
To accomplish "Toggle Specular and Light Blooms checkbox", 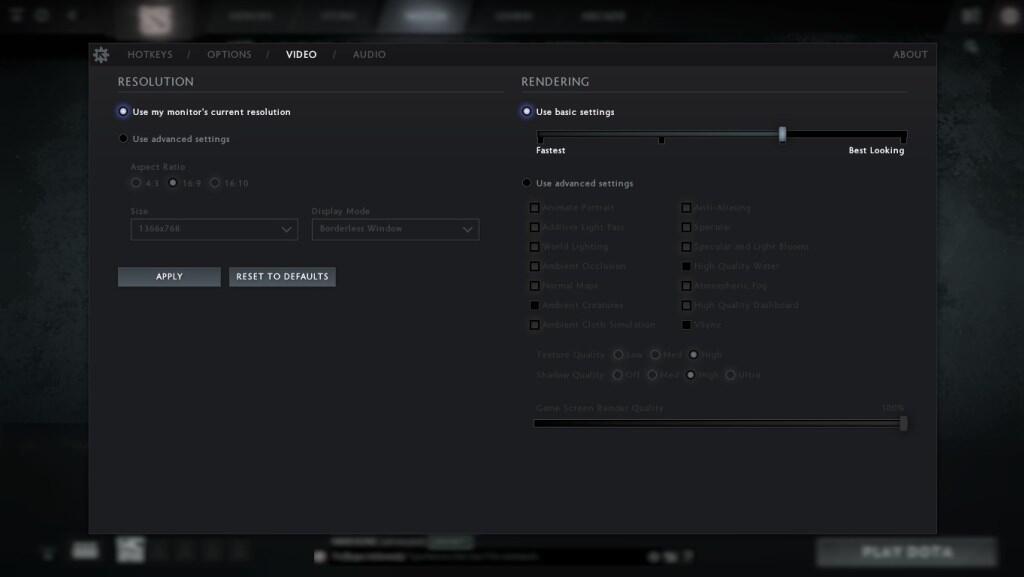I will [x=686, y=247].
